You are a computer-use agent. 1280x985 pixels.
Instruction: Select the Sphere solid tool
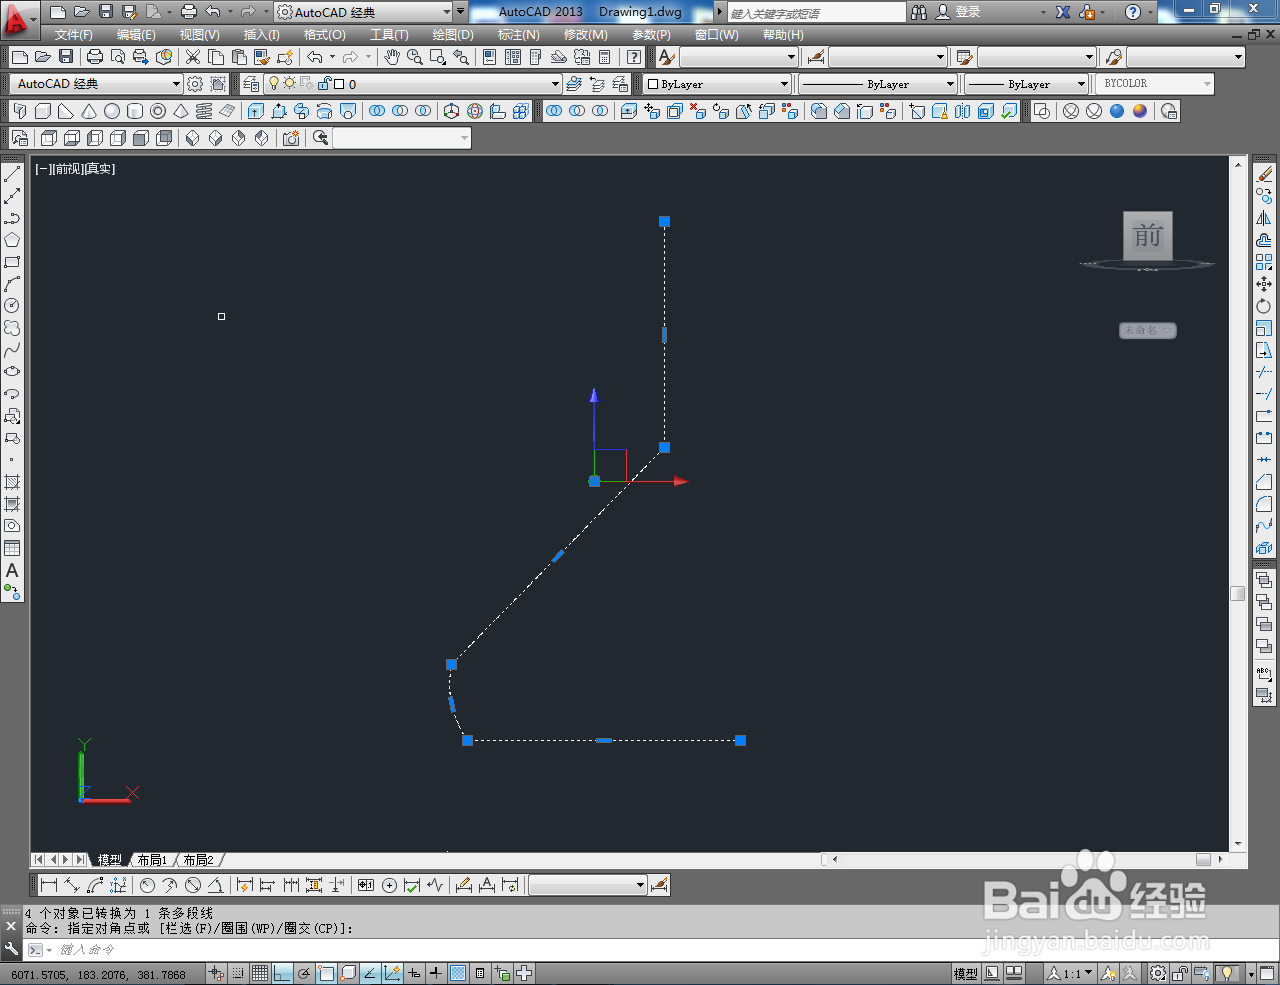[112, 111]
